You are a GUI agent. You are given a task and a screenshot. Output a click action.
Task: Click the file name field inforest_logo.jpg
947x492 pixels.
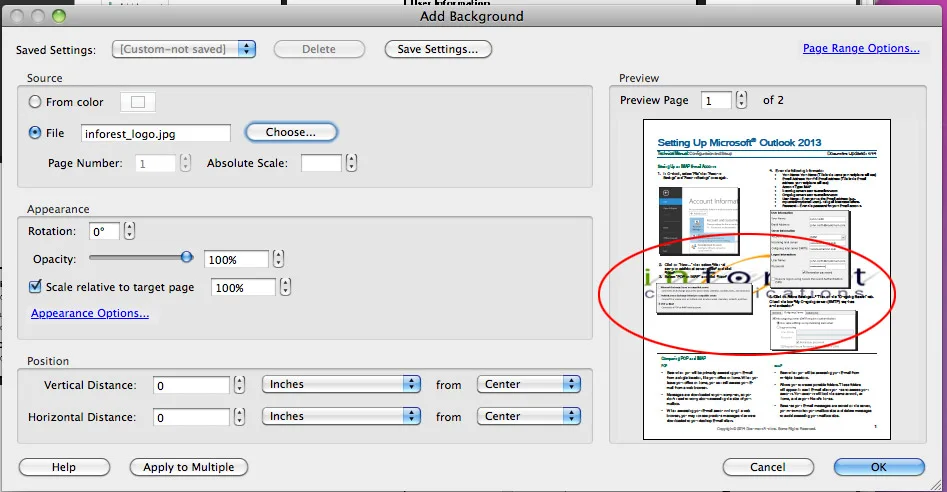click(156, 133)
